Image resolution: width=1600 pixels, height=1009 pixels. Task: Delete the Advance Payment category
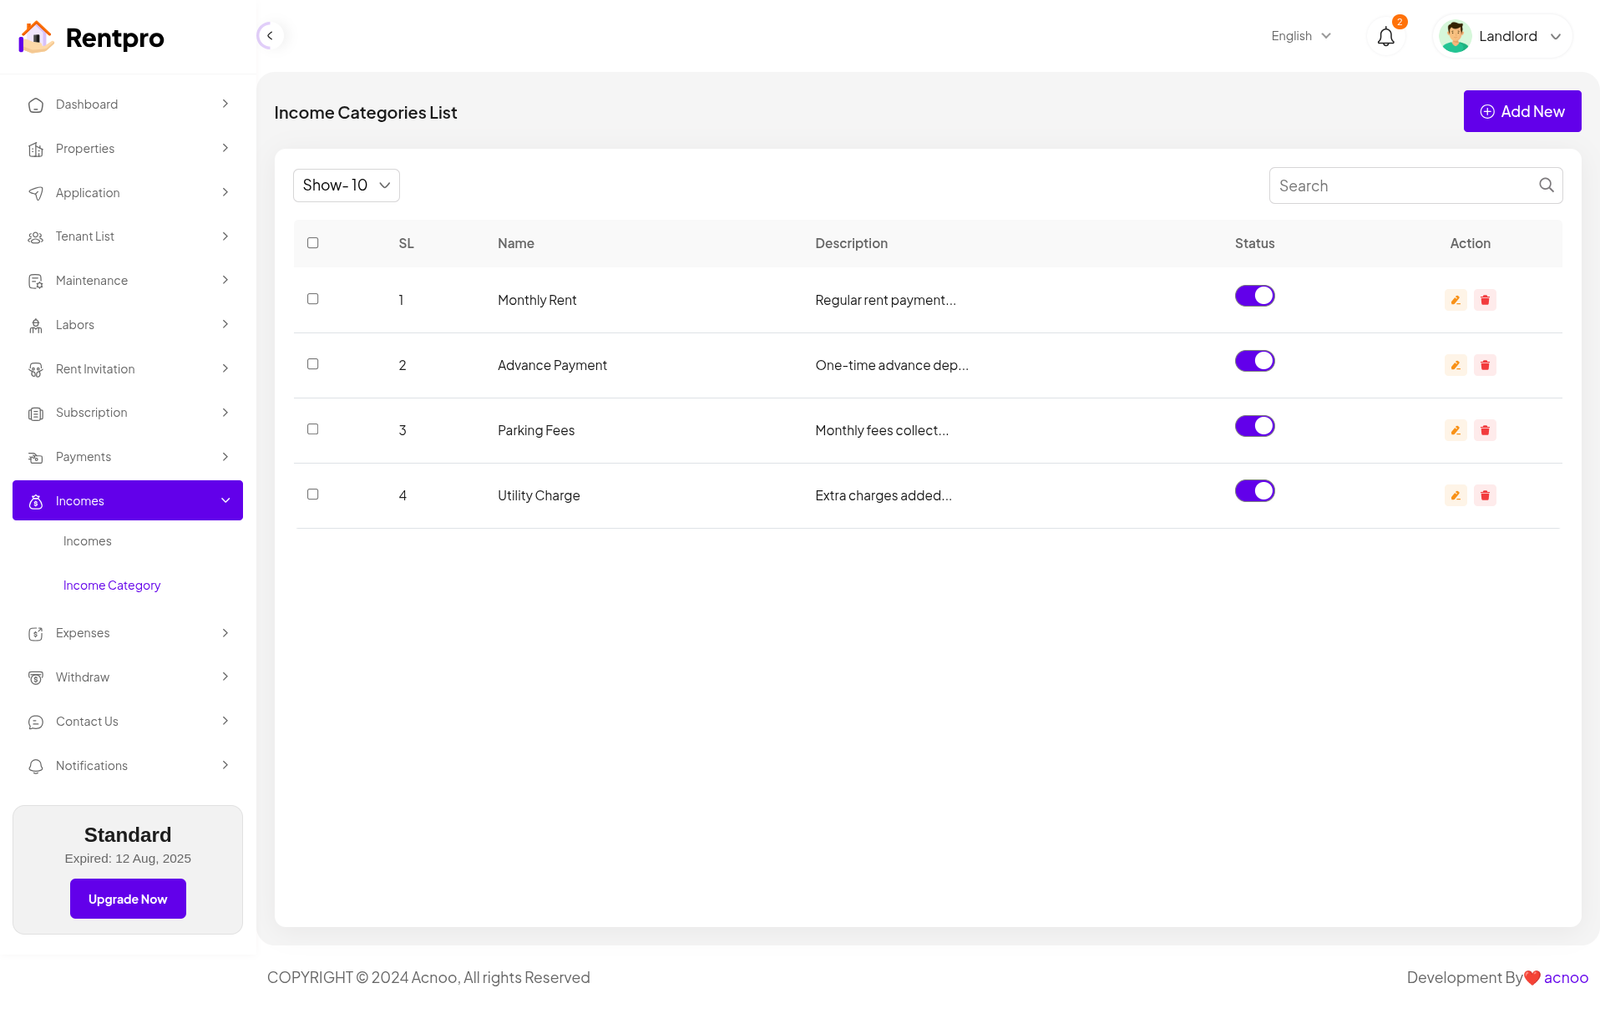click(1485, 365)
